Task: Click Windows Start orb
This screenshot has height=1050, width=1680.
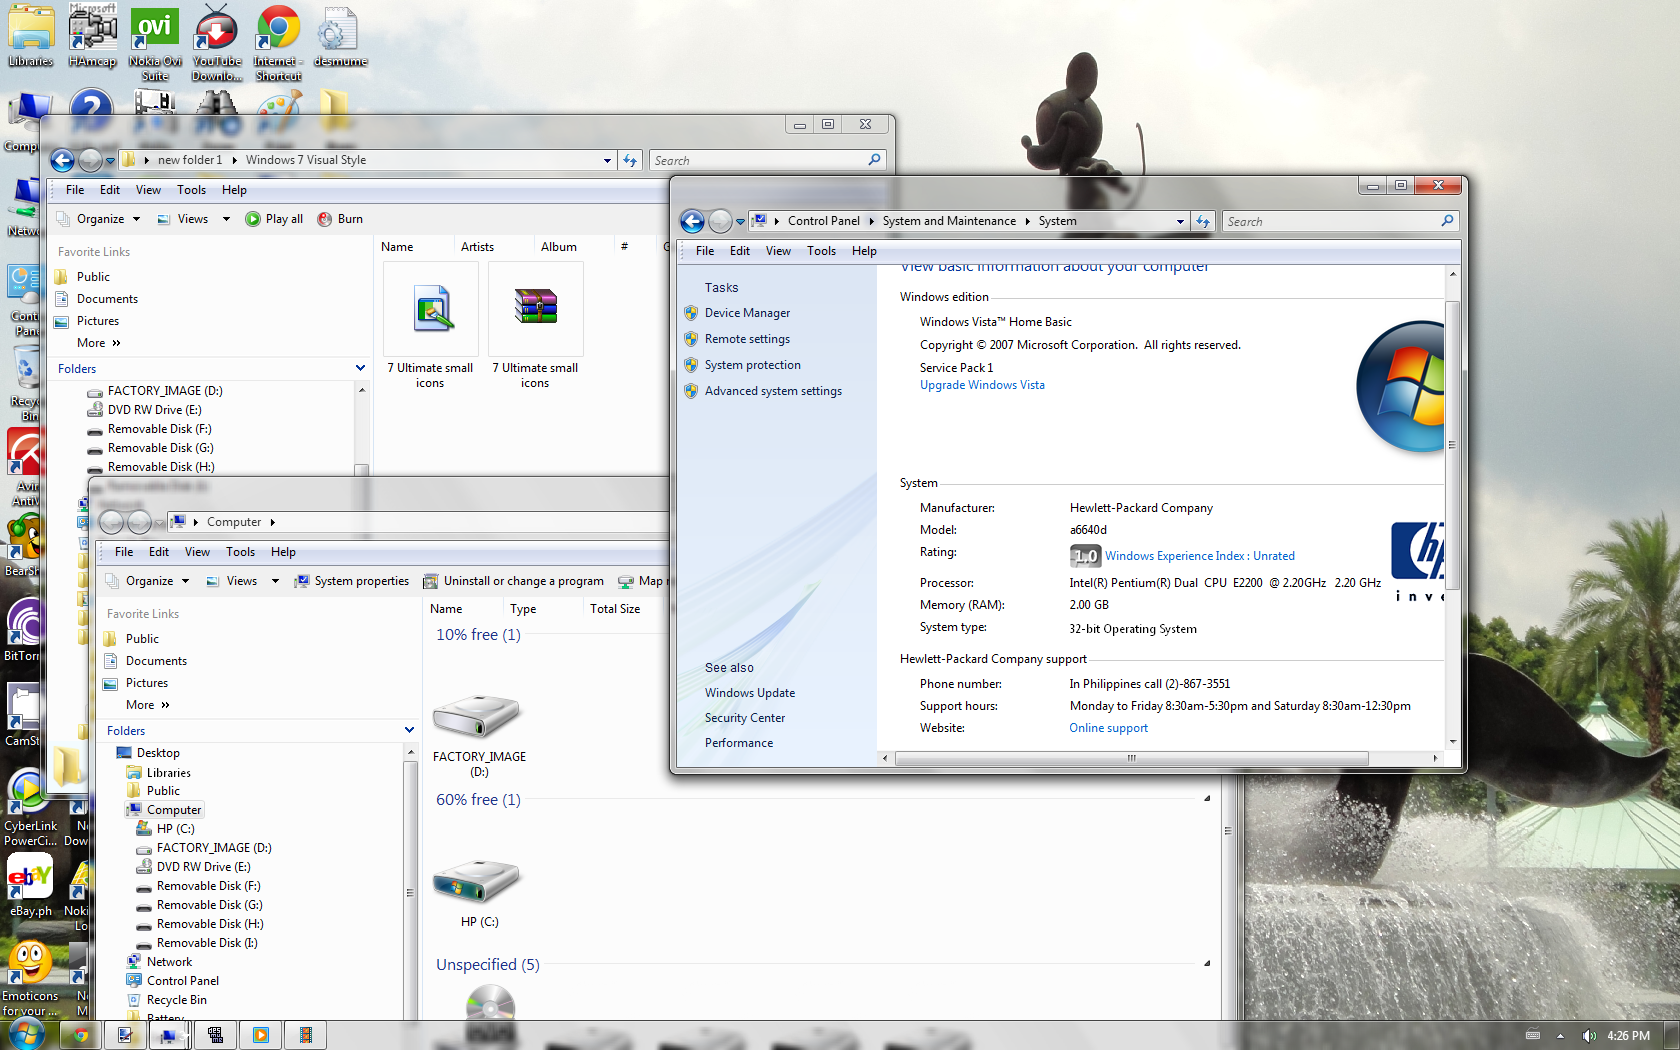Action: [25, 1035]
